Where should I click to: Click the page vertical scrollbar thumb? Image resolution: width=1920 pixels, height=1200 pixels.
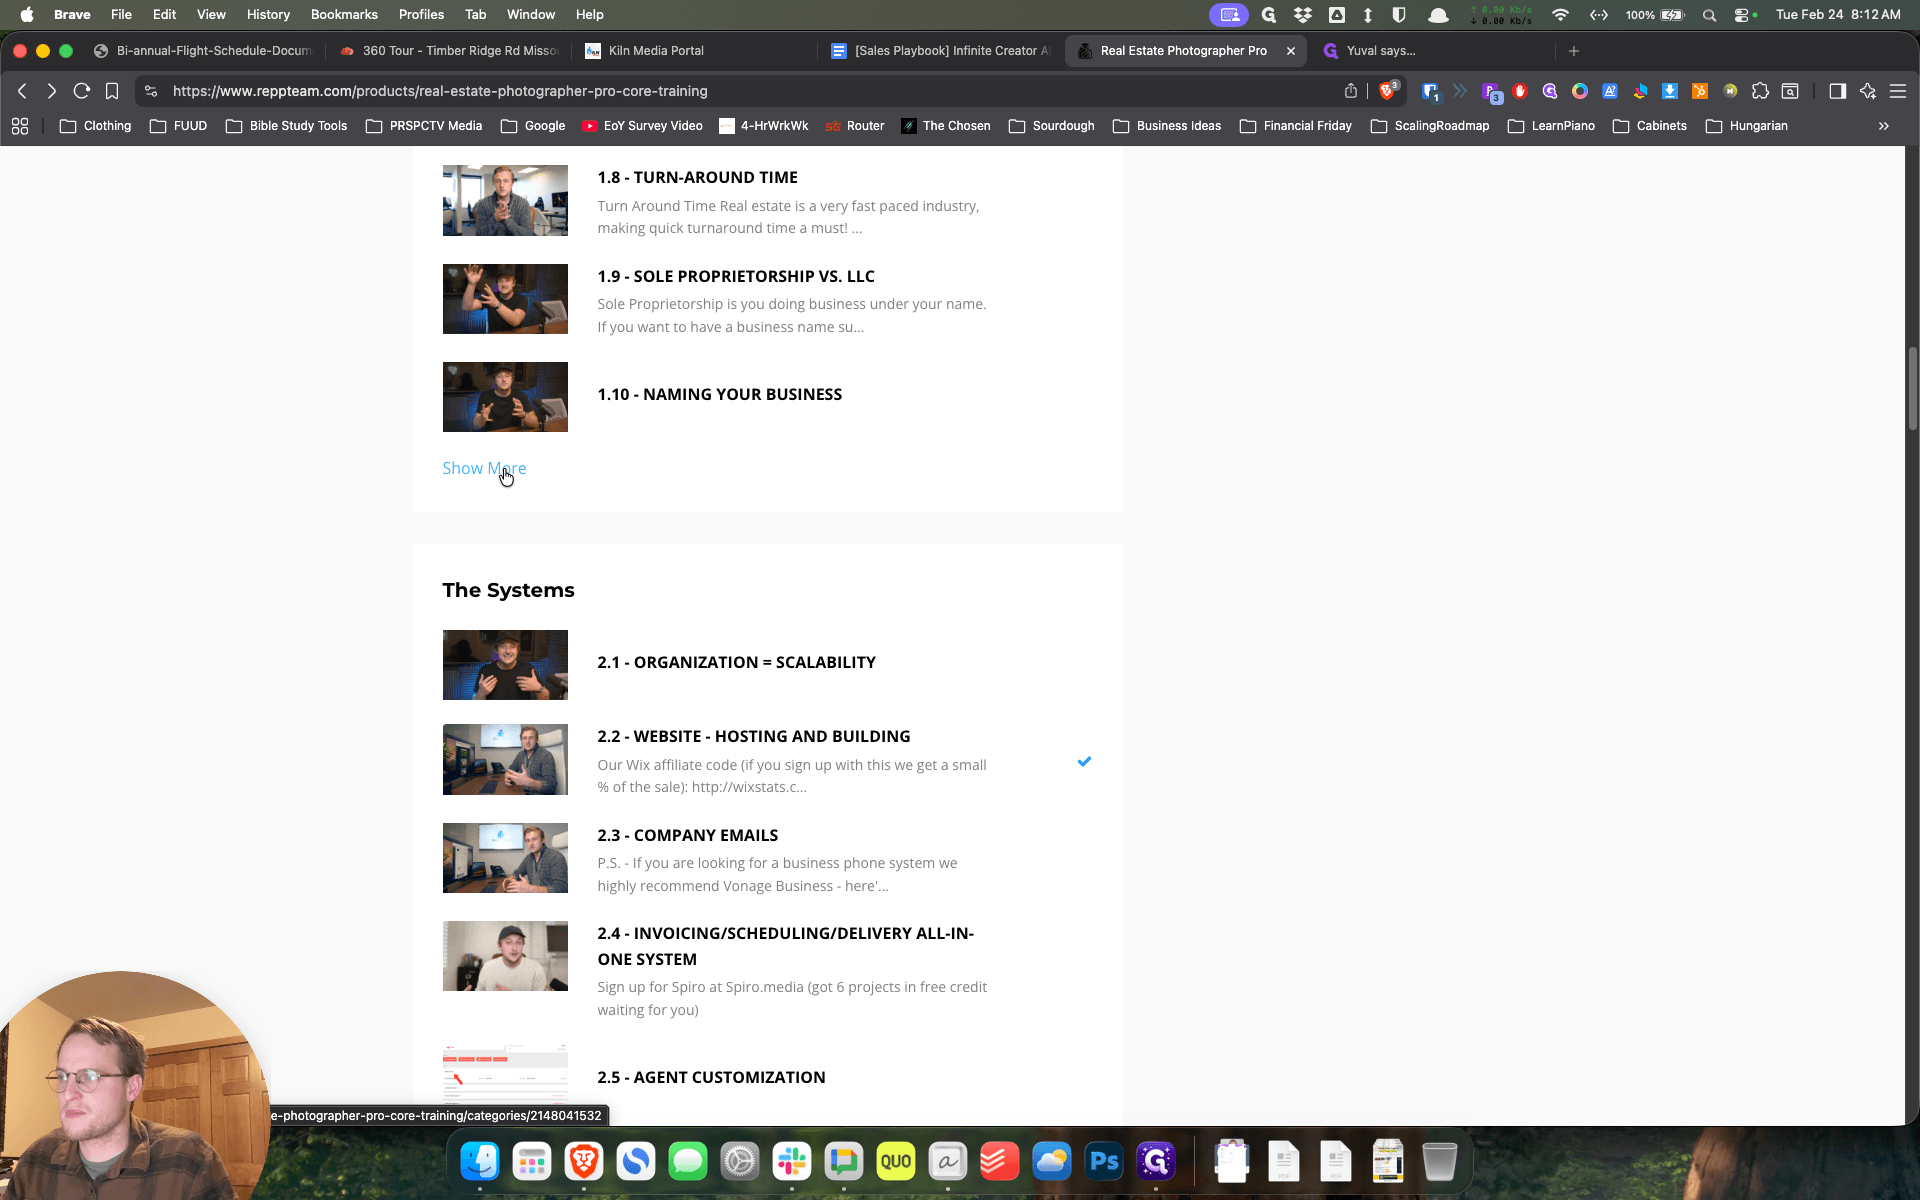click(1912, 388)
